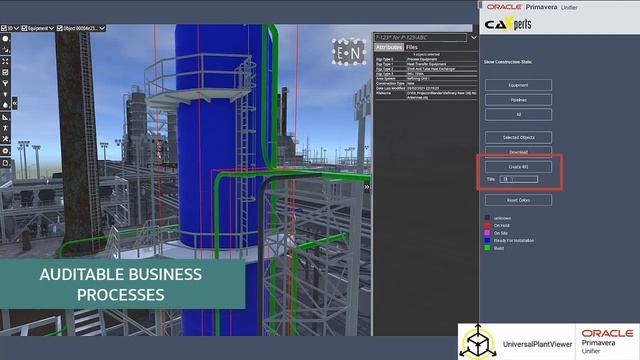The height and width of the screenshot is (360, 640).
Task: Click the All button
Action: pyautogui.click(x=518, y=115)
